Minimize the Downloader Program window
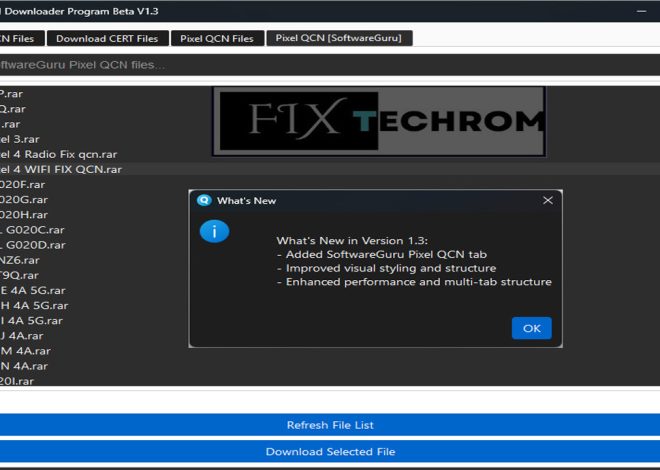Screen dimensions: 660x470 click(x=641, y=11)
